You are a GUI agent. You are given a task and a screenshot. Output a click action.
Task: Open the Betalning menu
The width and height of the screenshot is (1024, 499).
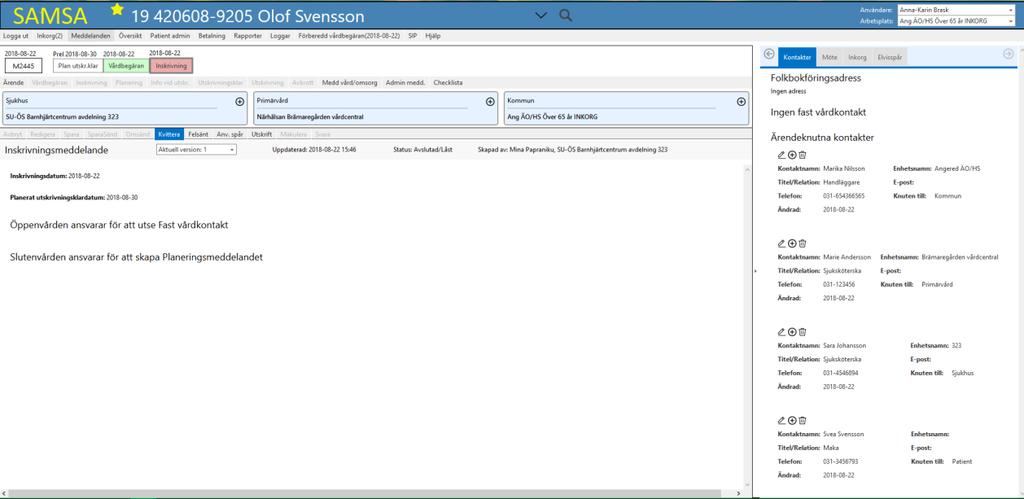coord(212,36)
